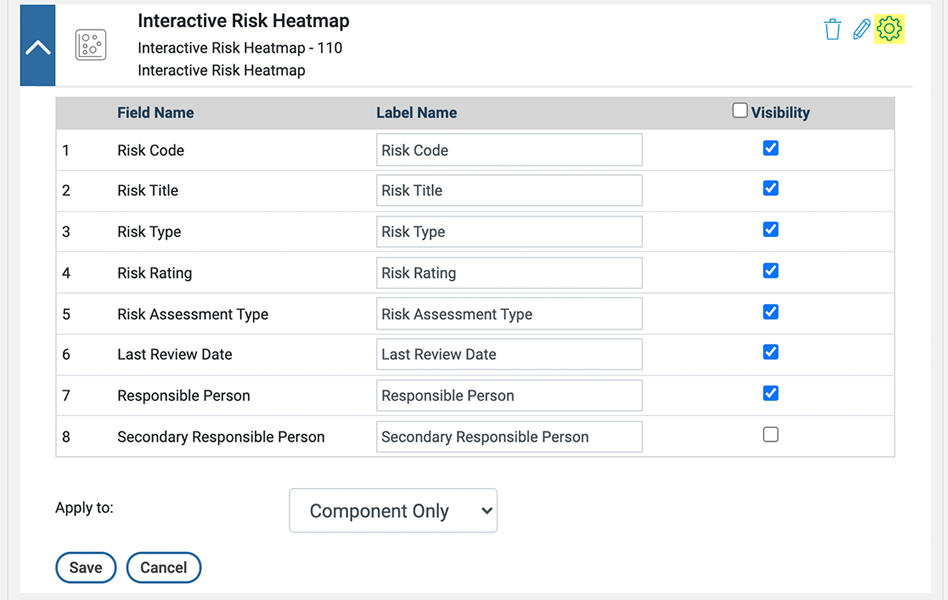
Task: Enable visibility for Secondary Responsible Person
Action: [770, 434]
